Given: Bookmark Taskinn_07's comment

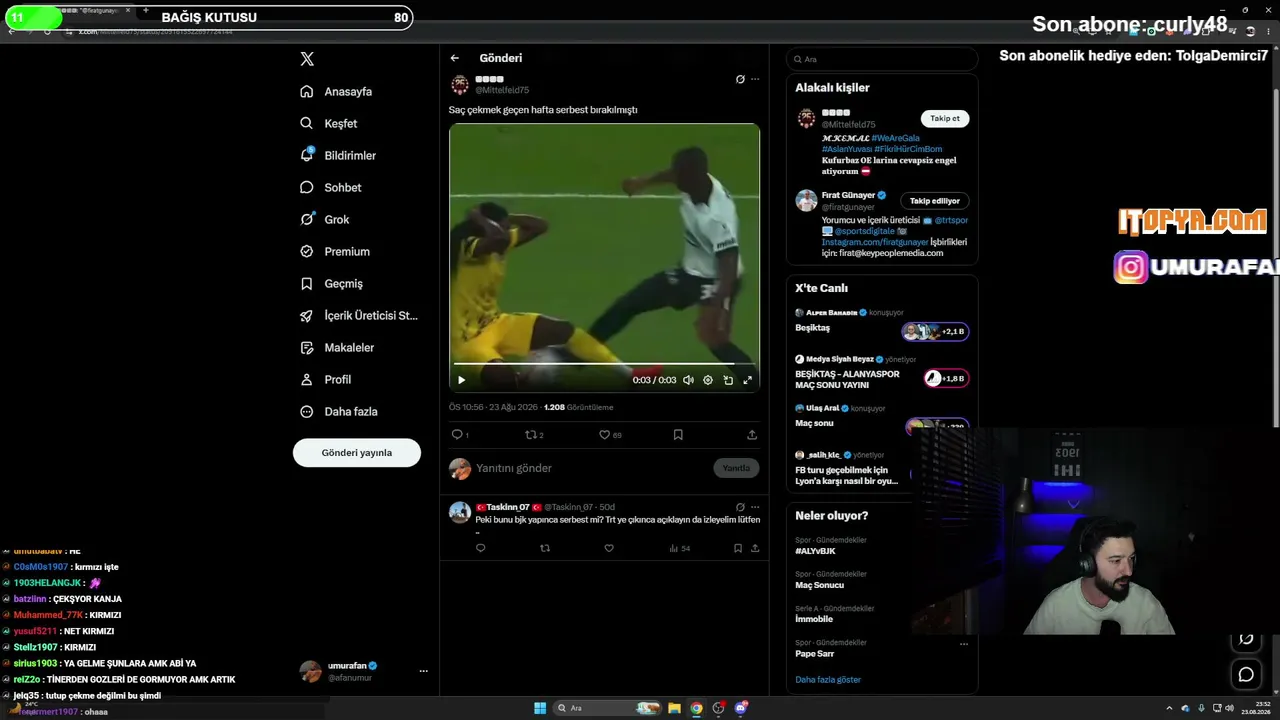Looking at the screenshot, I should tap(738, 548).
